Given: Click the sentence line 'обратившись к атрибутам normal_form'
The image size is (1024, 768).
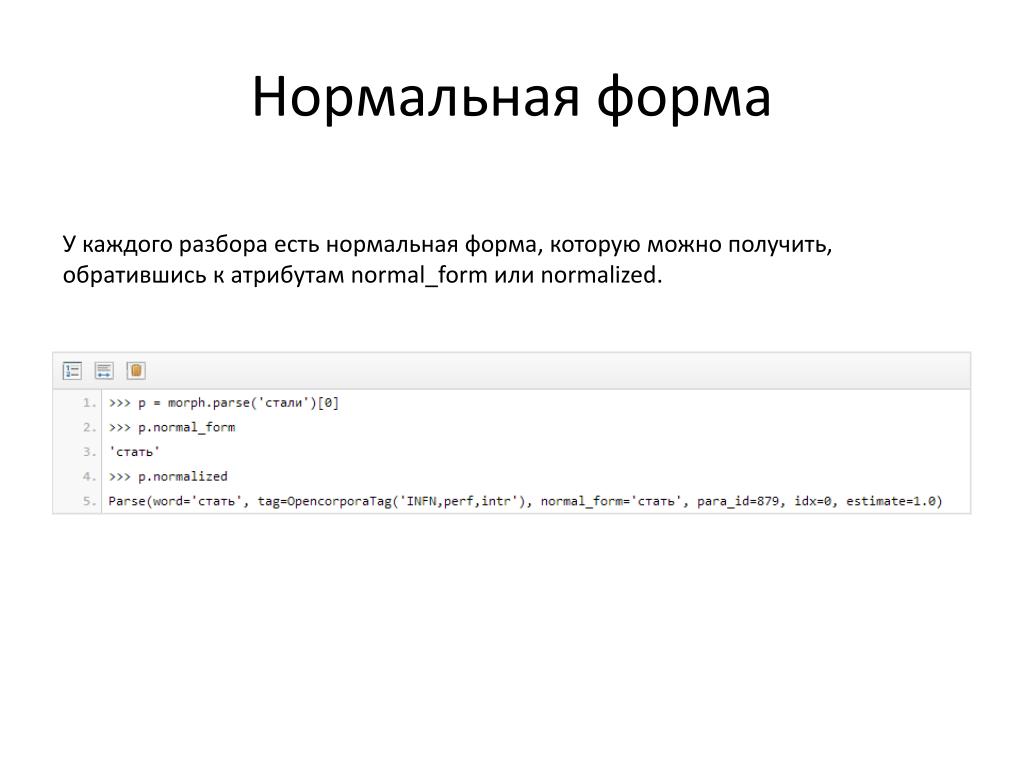Looking at the screenshot, I should (x=362, y=275).
